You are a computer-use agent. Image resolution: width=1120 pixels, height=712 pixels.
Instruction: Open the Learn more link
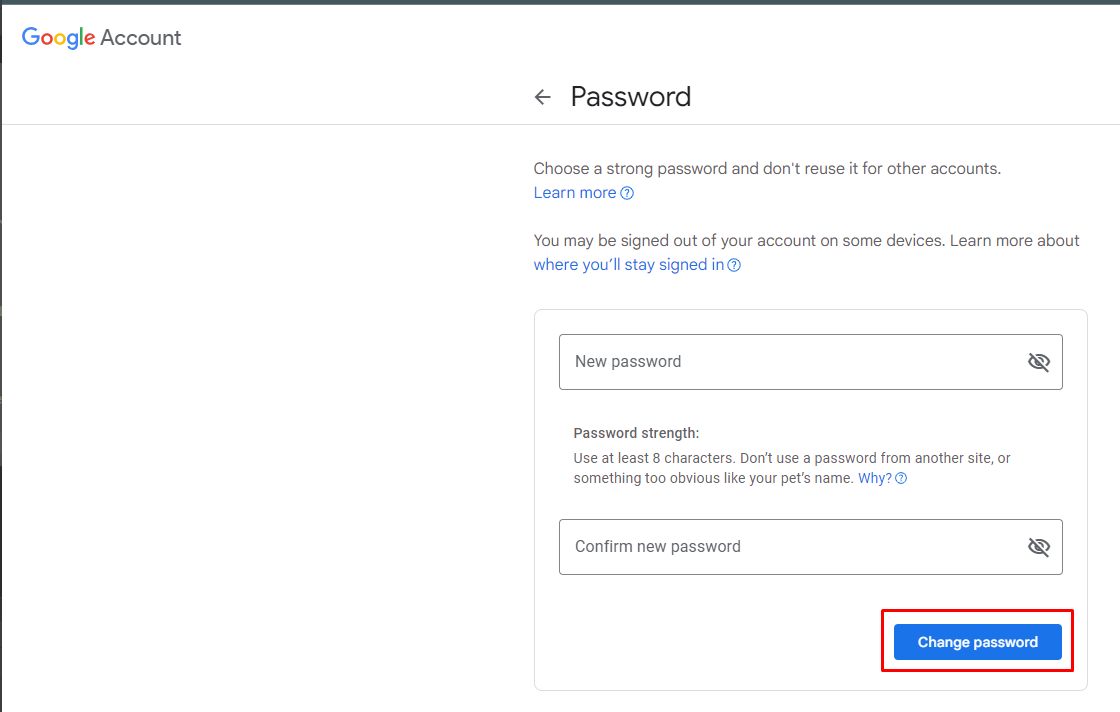click(x=575, y=193)
